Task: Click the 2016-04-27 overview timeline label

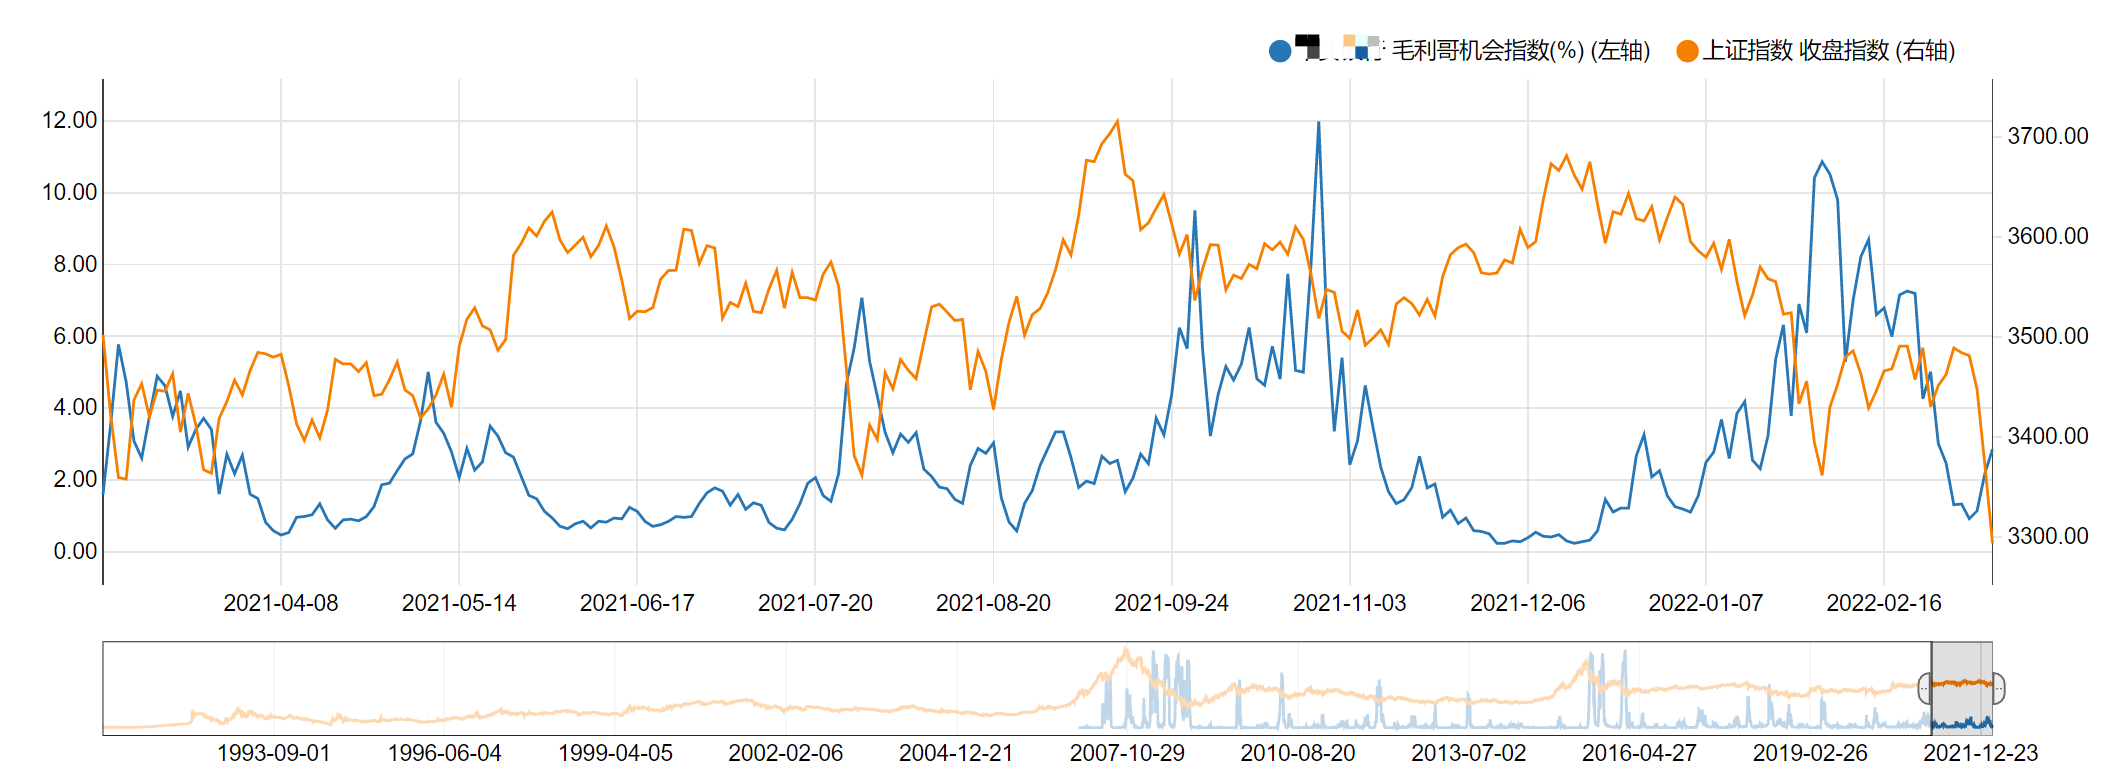Action: pos(1639,753)
